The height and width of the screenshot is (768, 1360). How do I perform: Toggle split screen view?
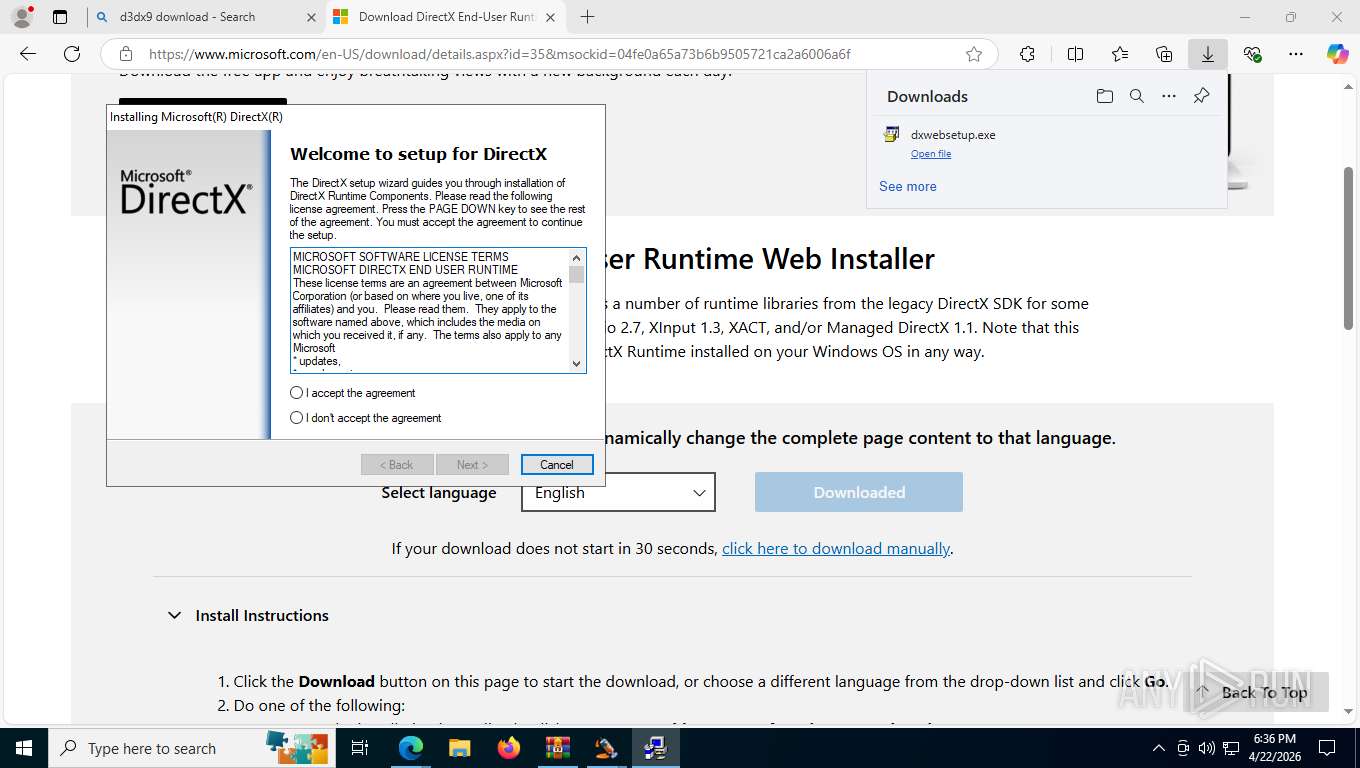pyautogui.click(x=1076, y=54)
